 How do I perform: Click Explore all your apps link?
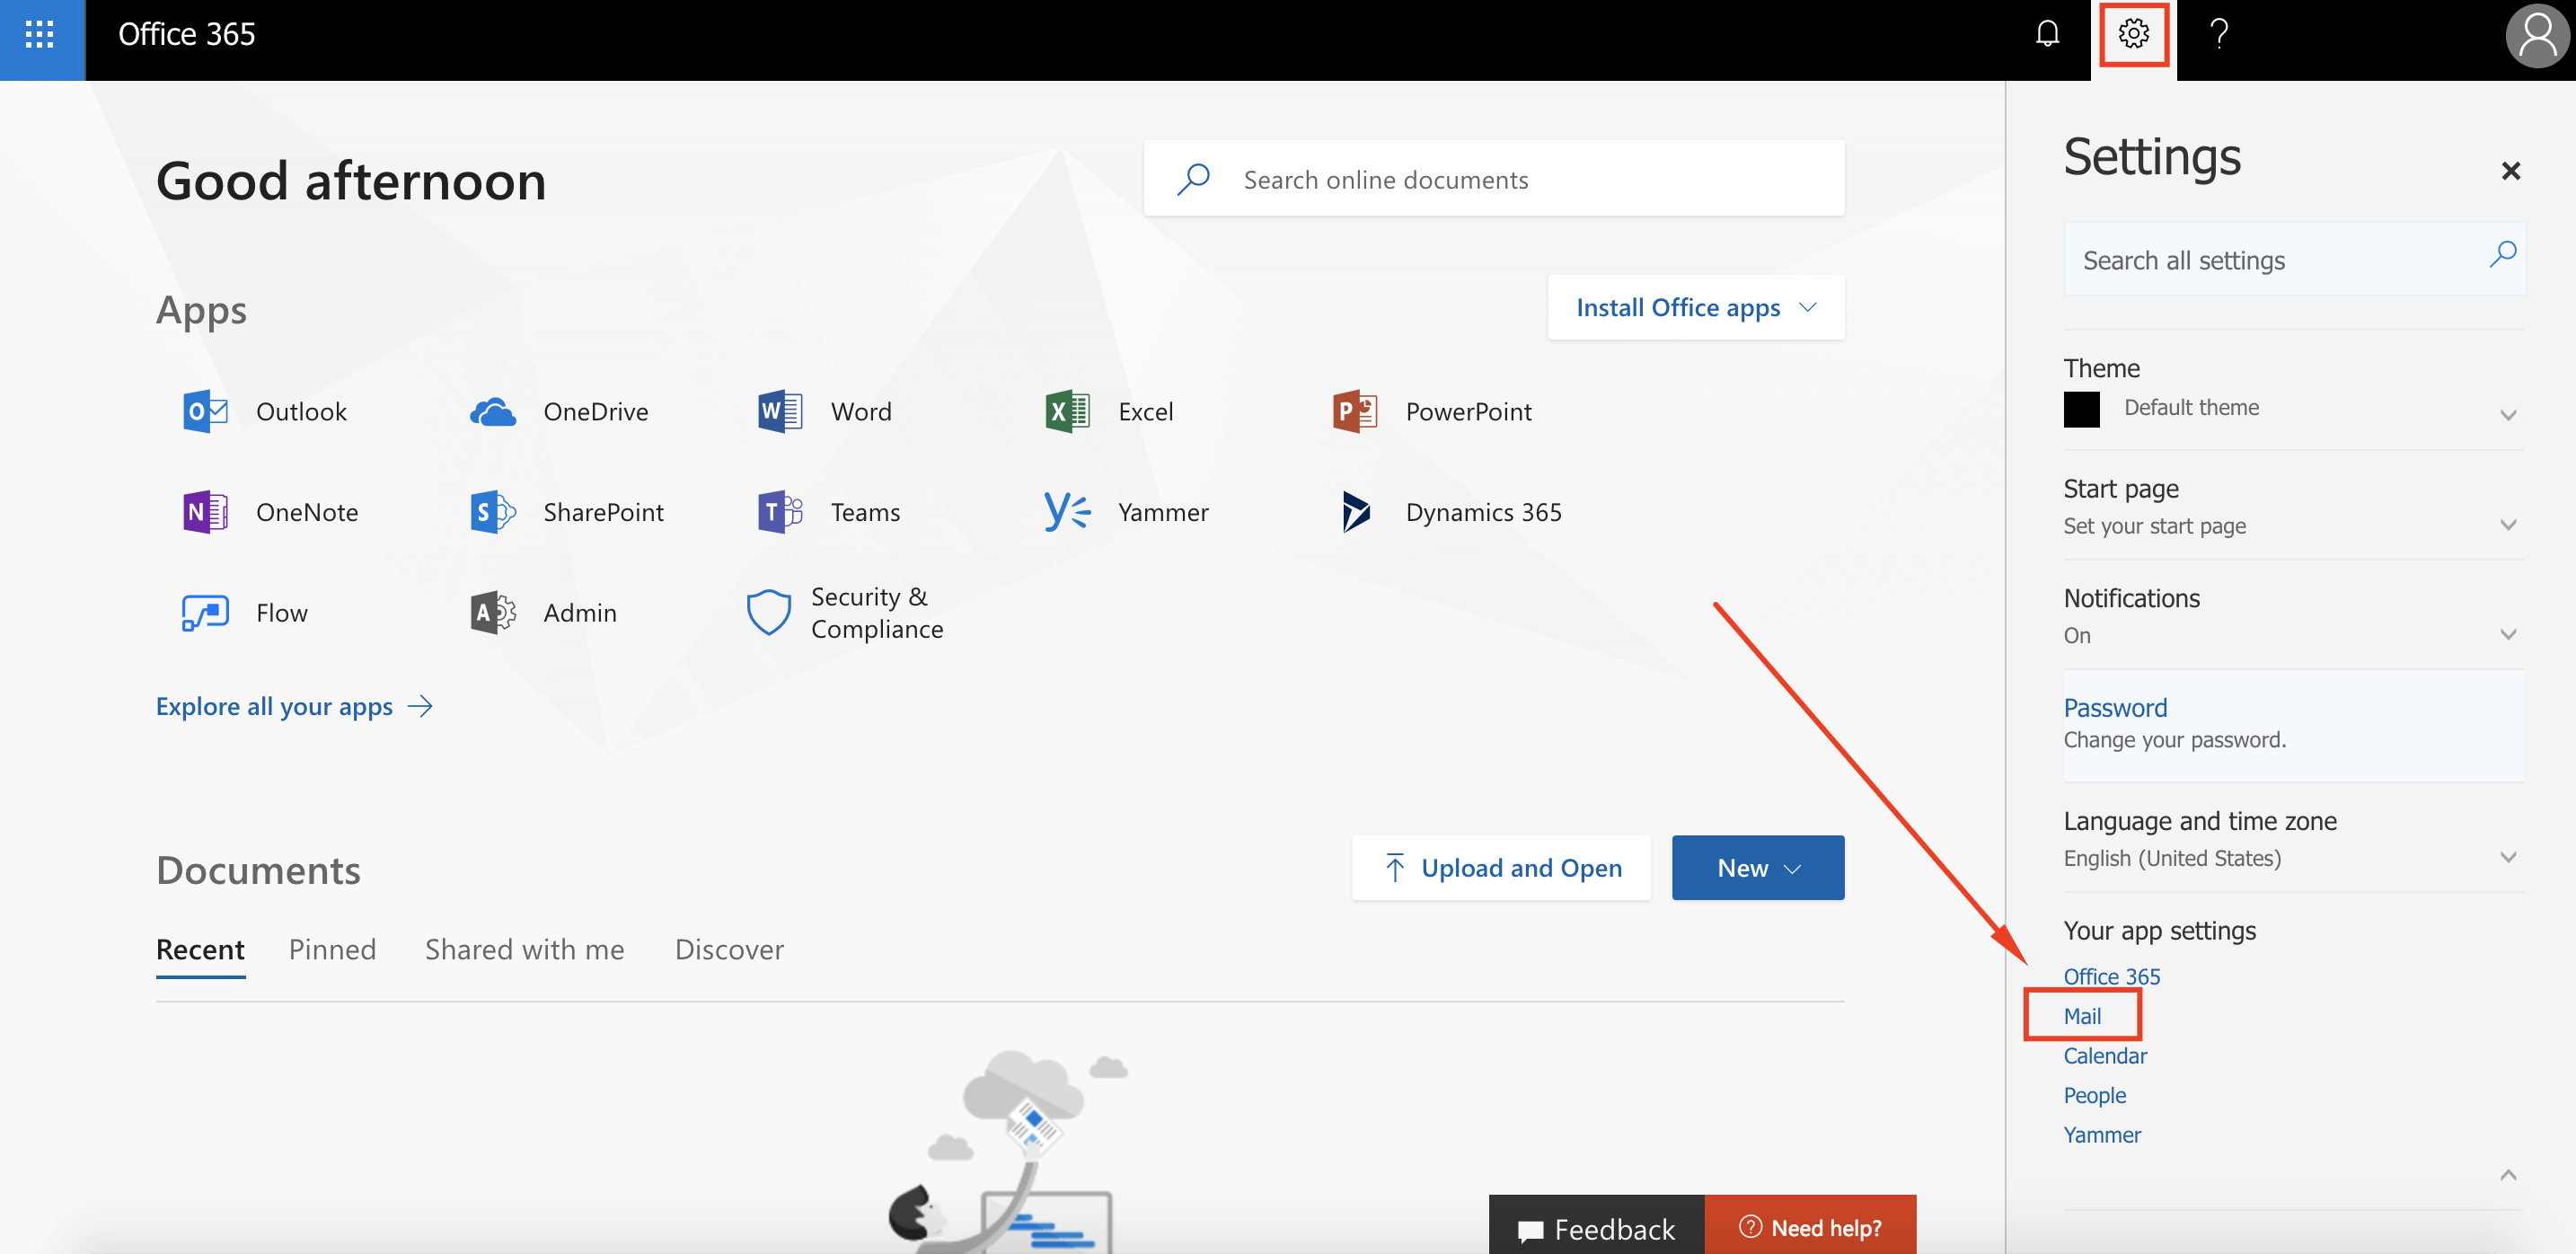pos(294,706)
